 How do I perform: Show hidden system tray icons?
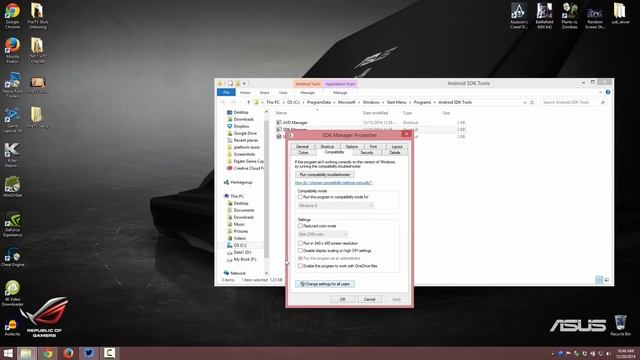552,354
